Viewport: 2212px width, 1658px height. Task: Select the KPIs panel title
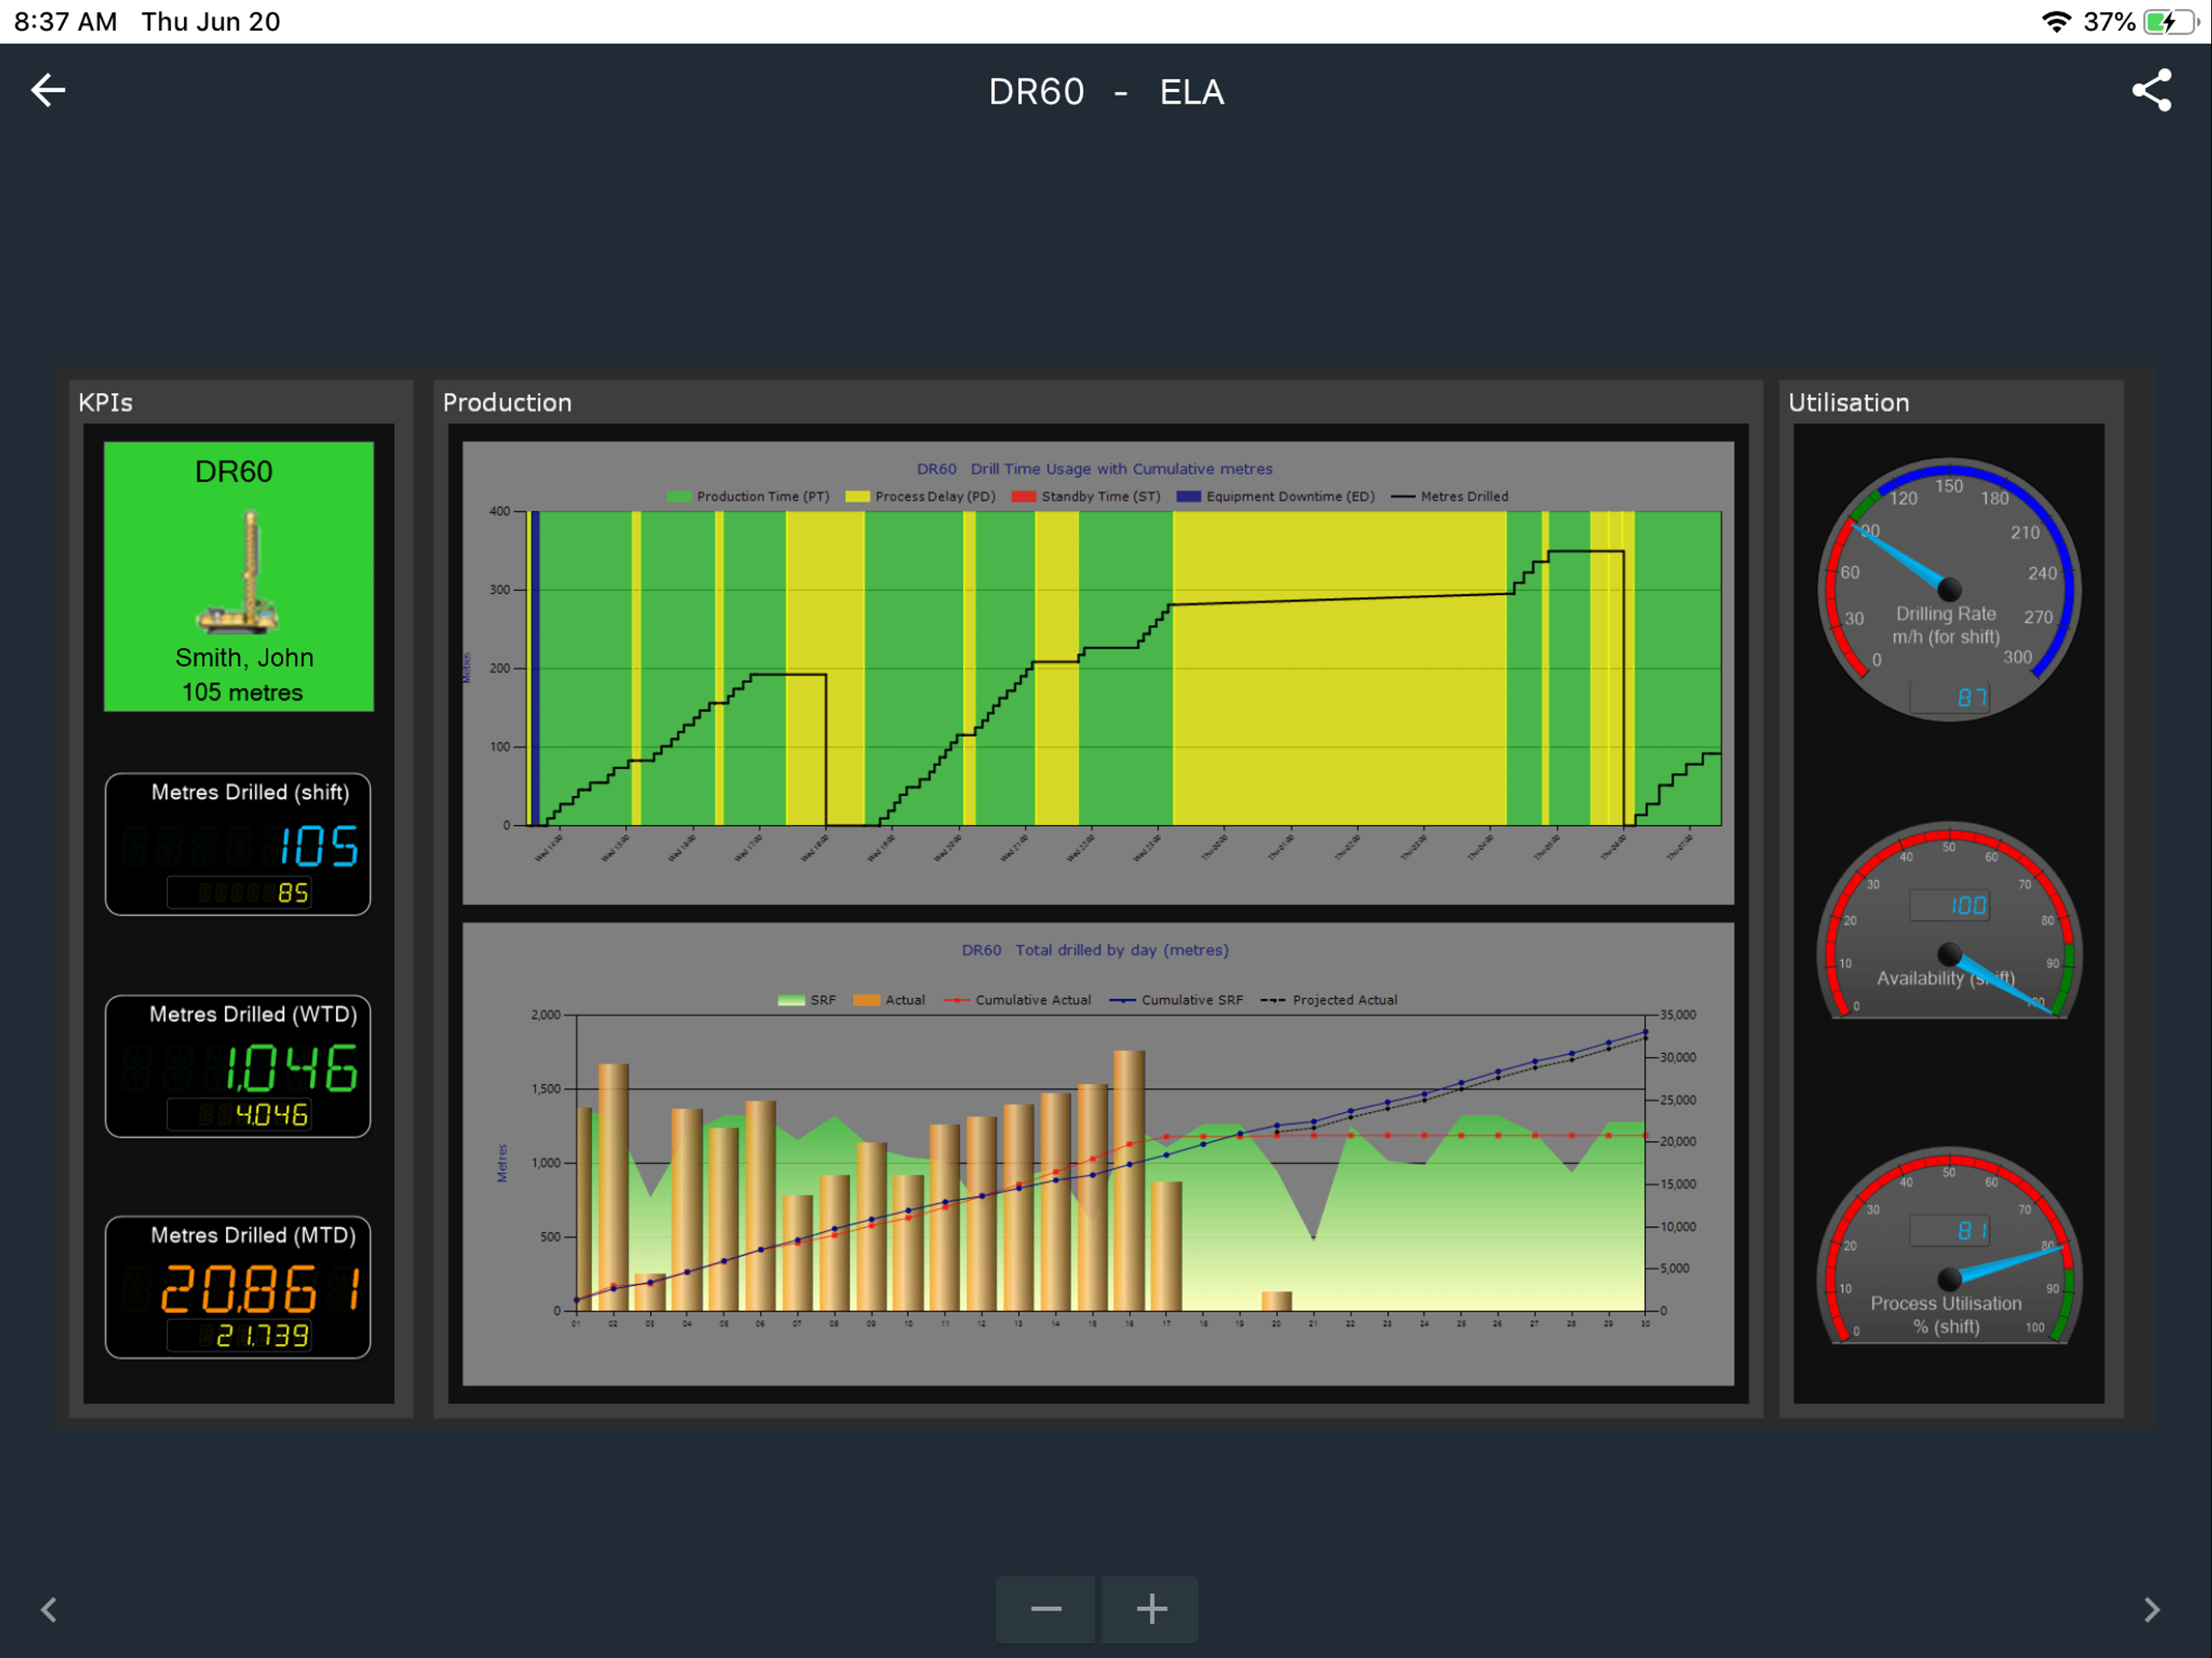tap(105, 402)
